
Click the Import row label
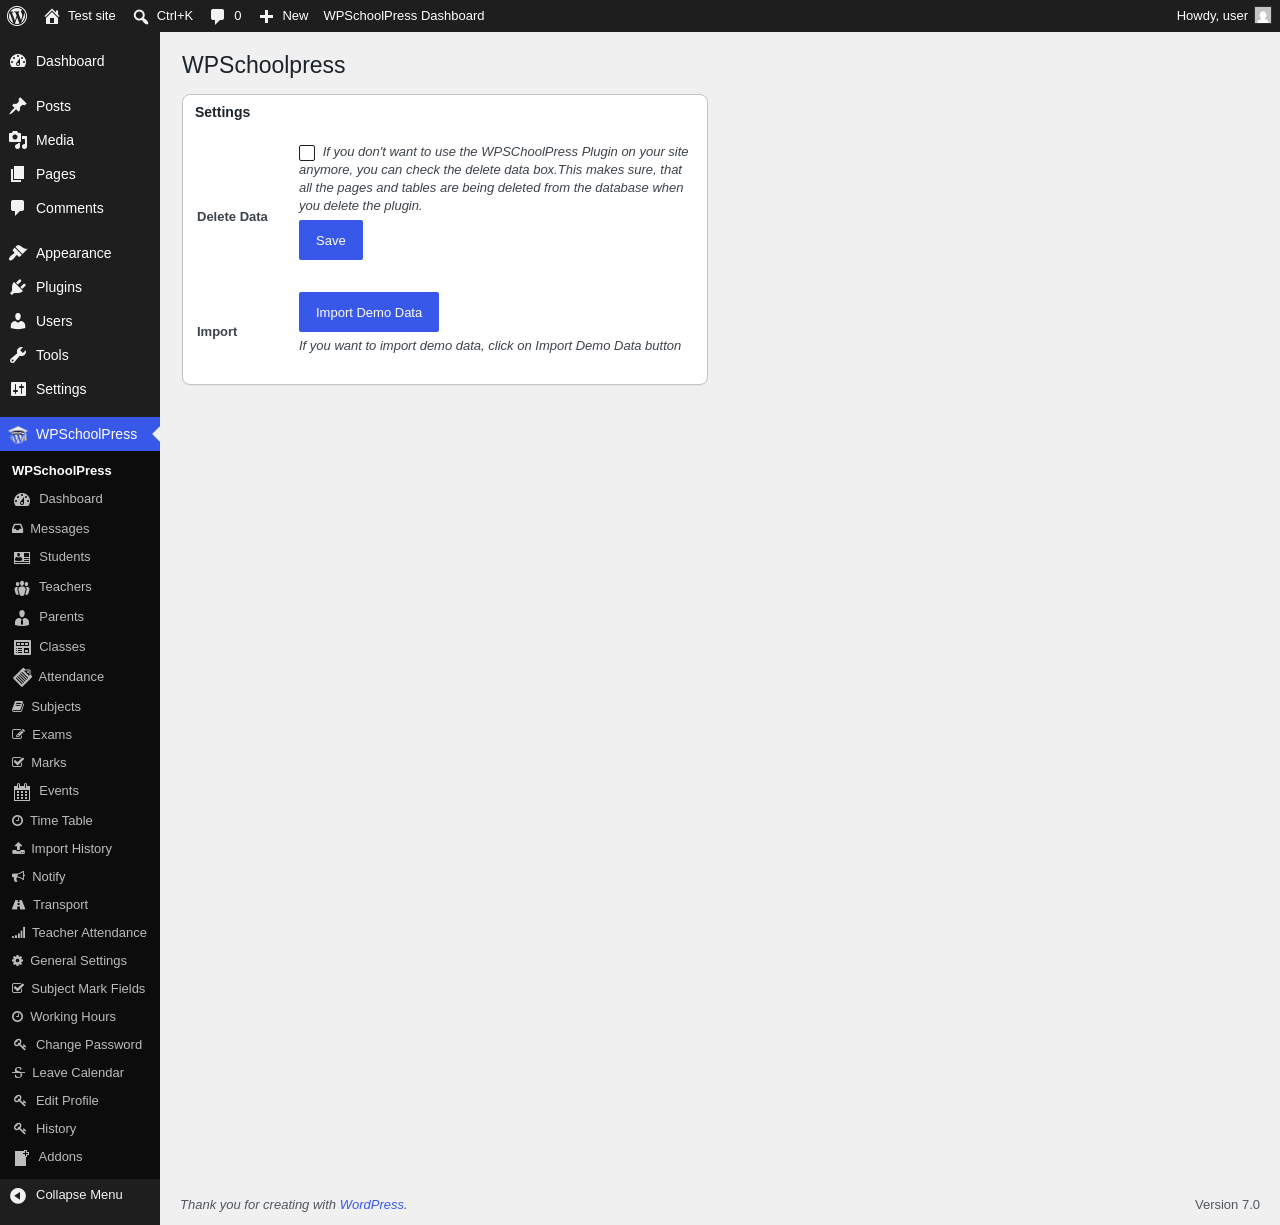point(217,332)
